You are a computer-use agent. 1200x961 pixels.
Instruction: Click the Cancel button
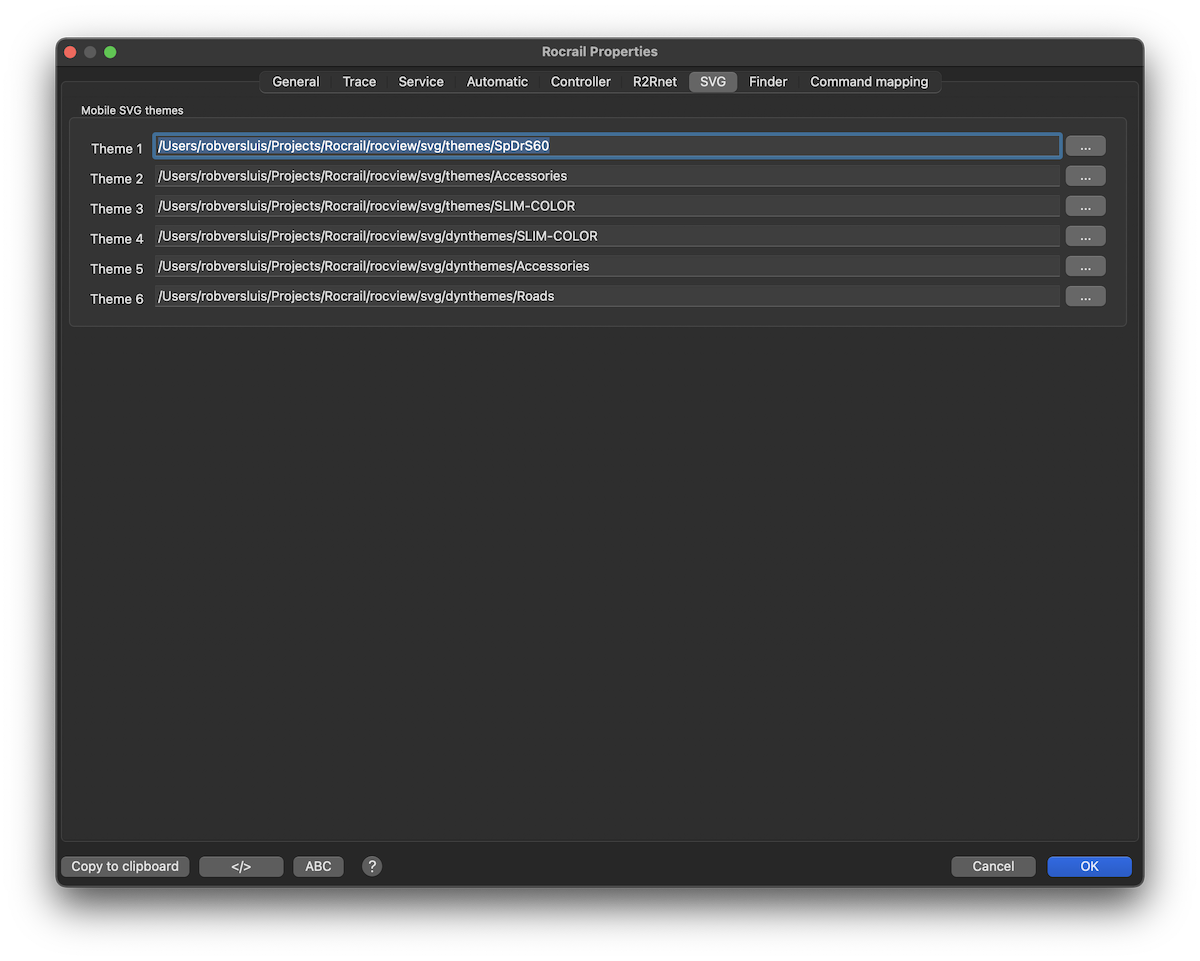coord(993,866)
